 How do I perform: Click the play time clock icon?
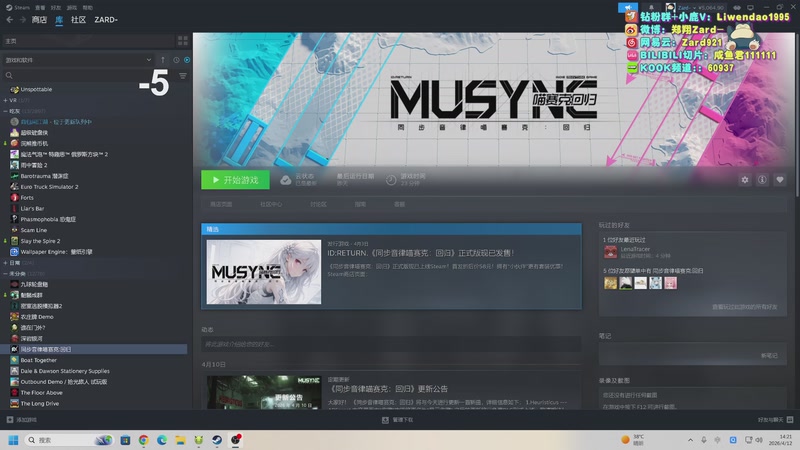[x=391, y=180]
